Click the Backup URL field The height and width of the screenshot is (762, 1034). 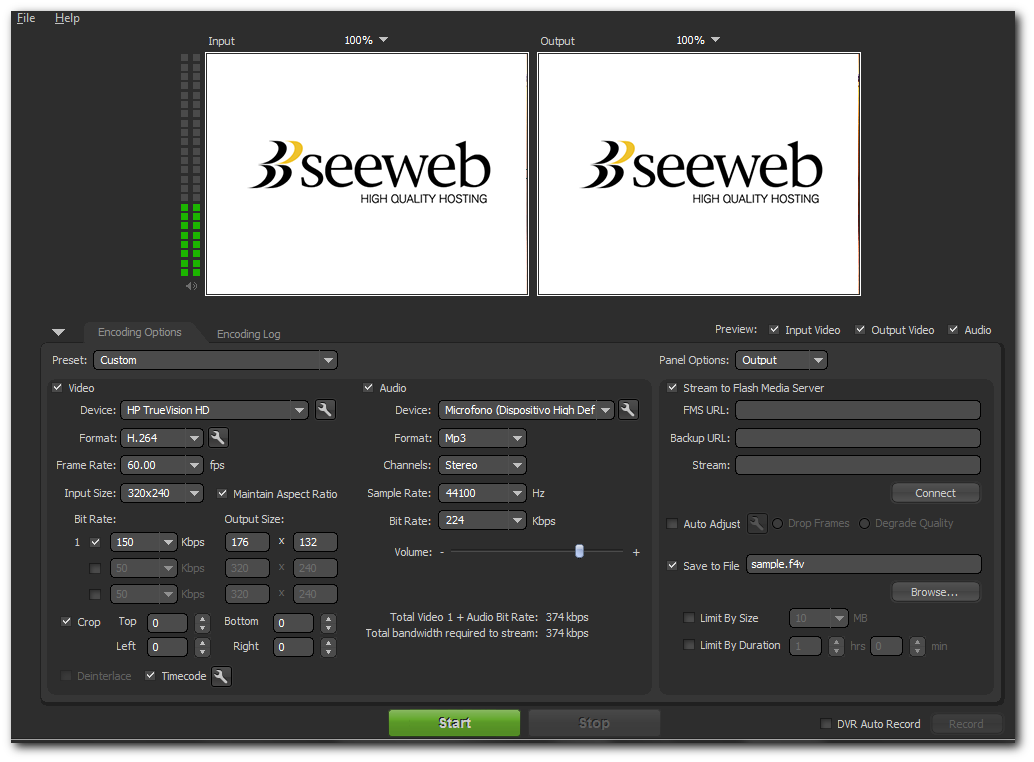click(858, 438)
